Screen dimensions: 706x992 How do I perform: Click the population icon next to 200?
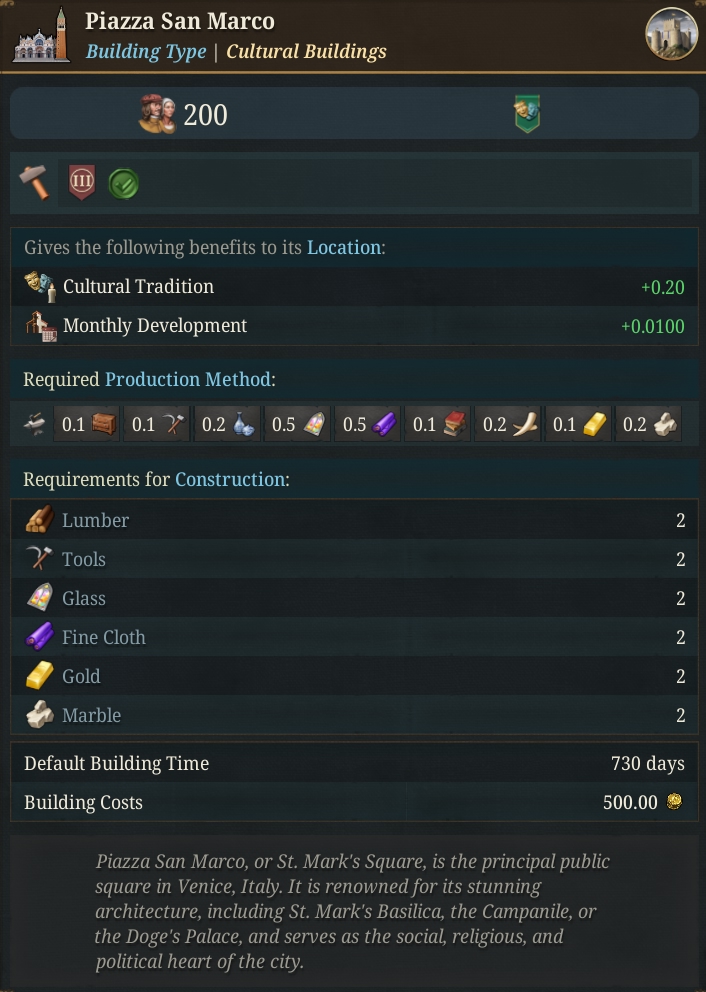[x=157, y=115]
